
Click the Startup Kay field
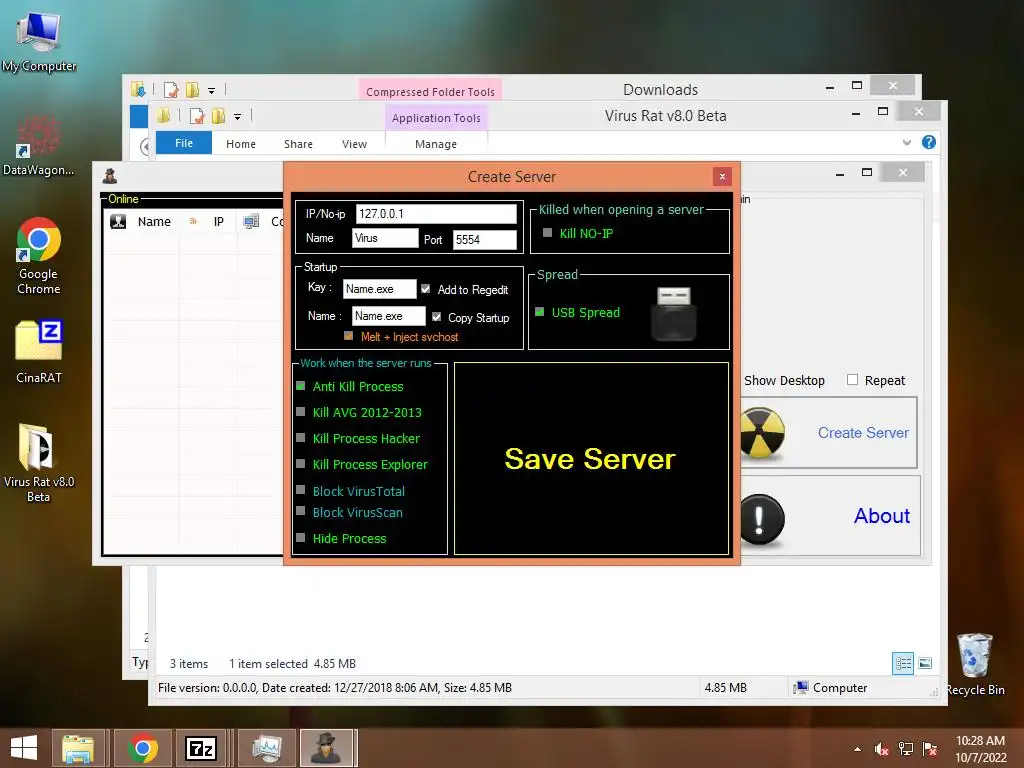(x=379, y=289)
